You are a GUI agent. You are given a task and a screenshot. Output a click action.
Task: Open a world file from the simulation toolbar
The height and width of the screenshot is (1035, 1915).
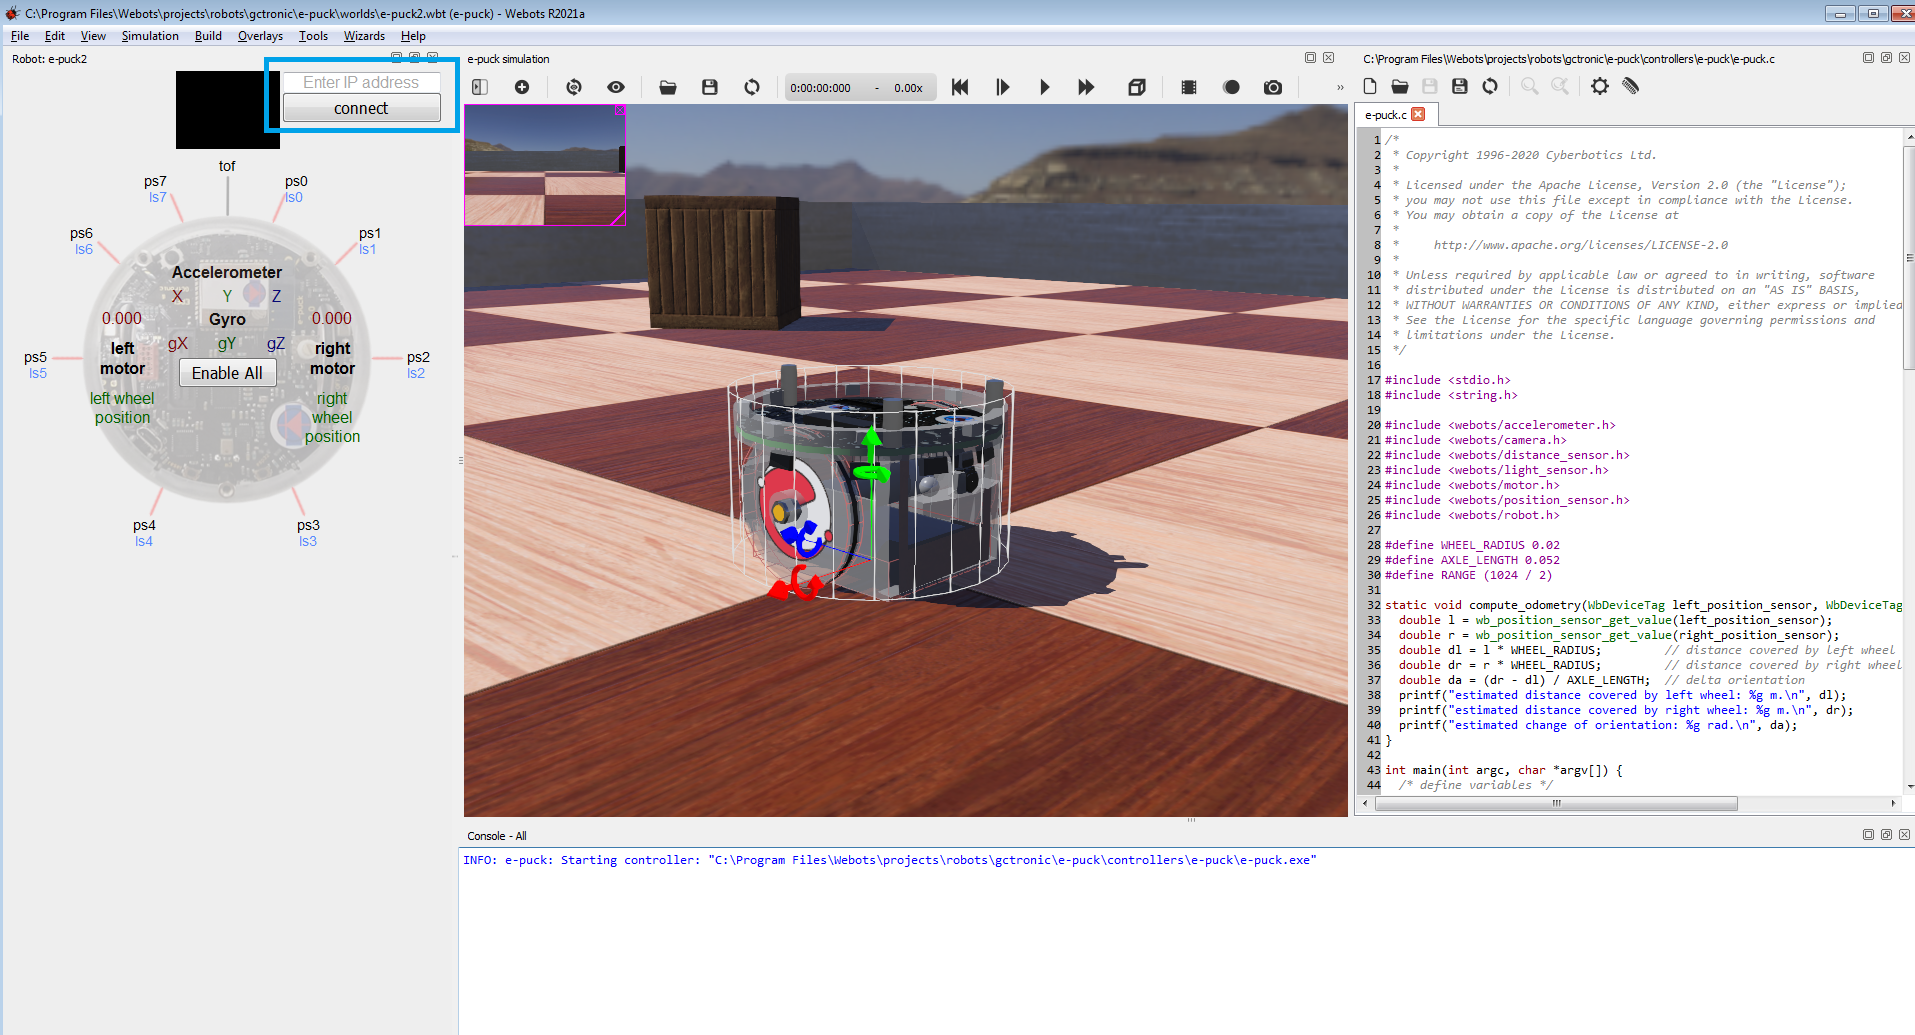[668, 88]
